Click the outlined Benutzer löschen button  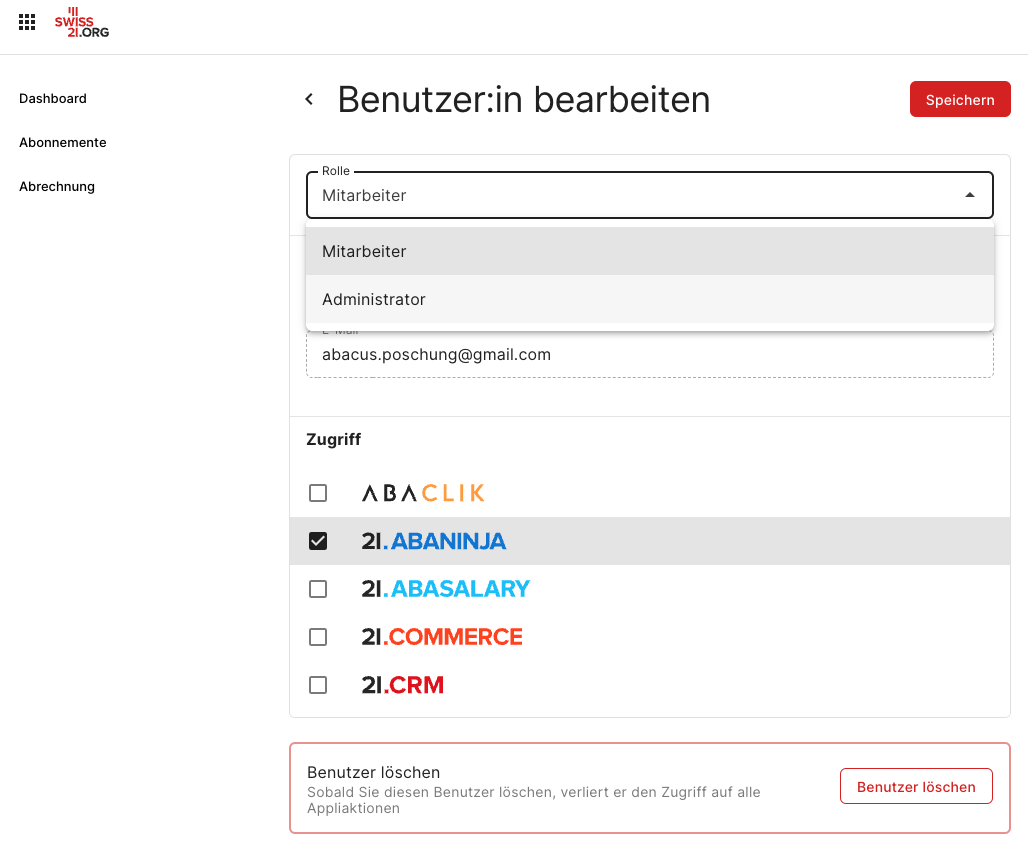coord(916,786)
